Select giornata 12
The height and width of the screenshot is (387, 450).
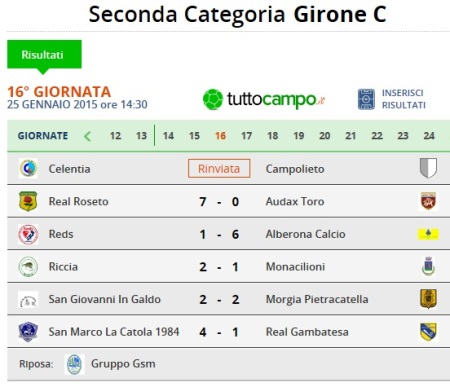[x=115, y=136]
